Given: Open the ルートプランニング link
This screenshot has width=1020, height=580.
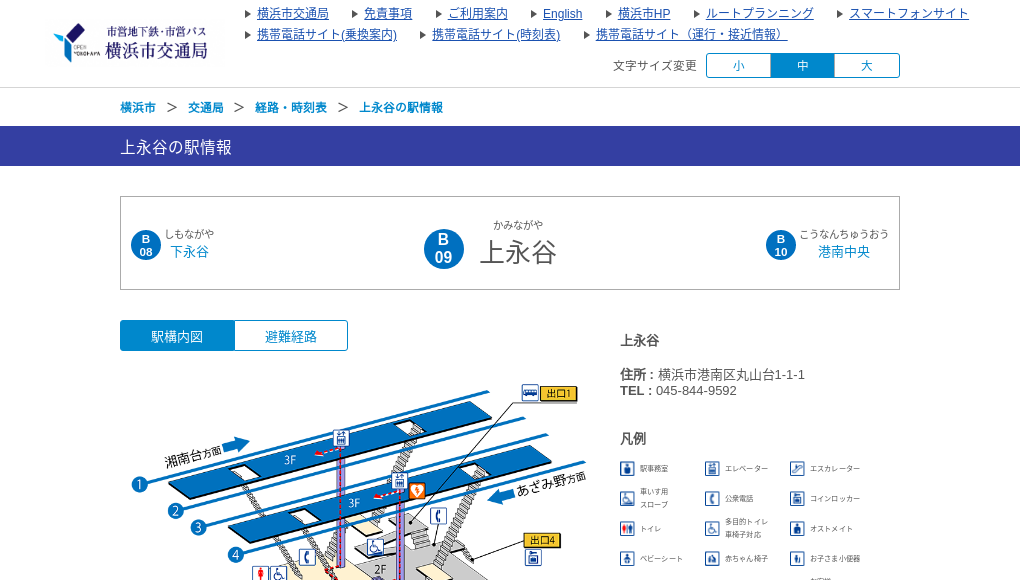Looking at the screenshot, I should coord(759,14).
